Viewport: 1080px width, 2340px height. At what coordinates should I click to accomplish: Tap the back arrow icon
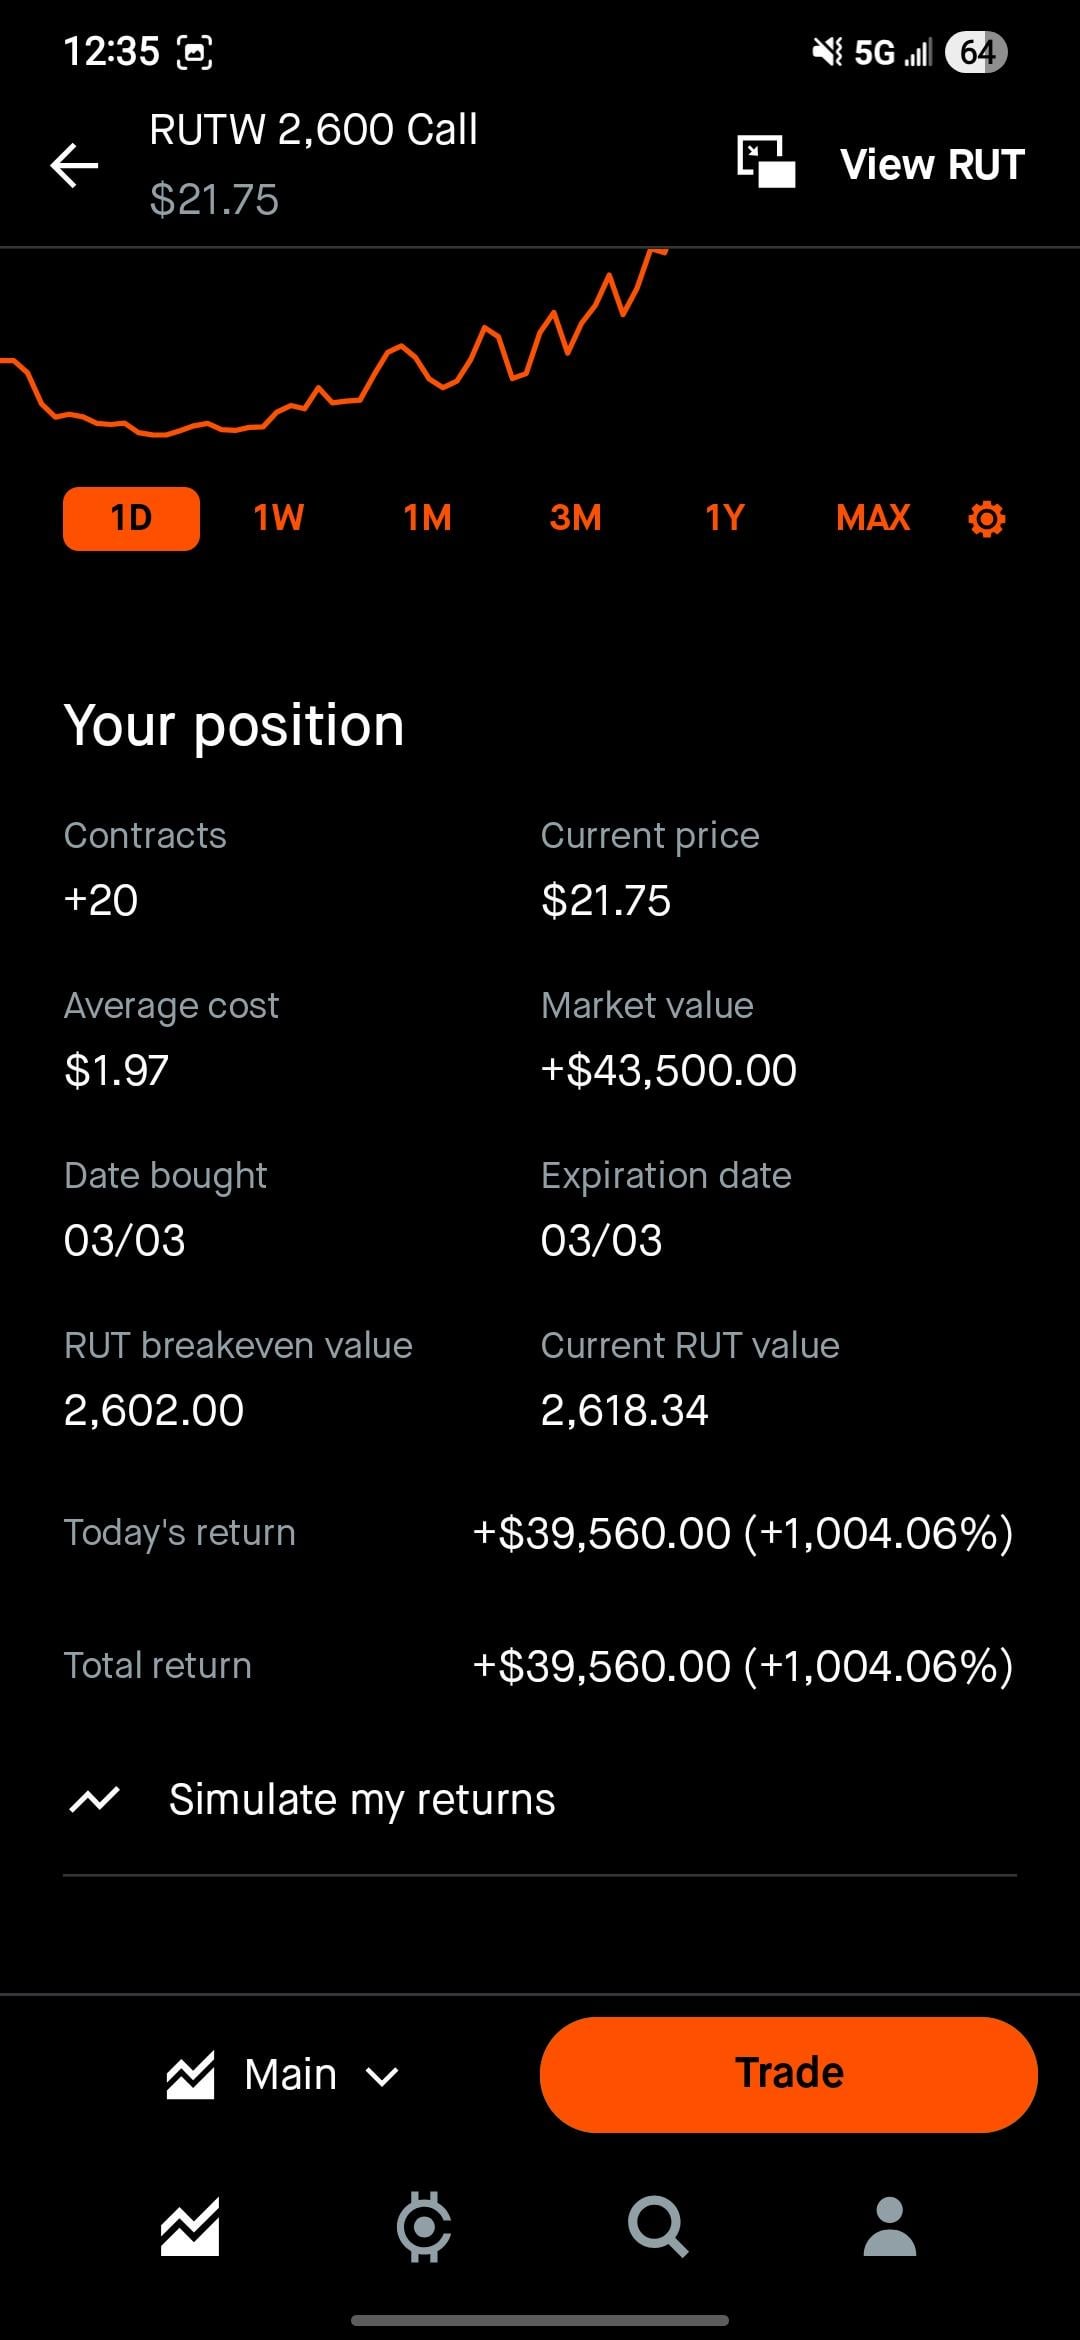click(x=75, y=165)
